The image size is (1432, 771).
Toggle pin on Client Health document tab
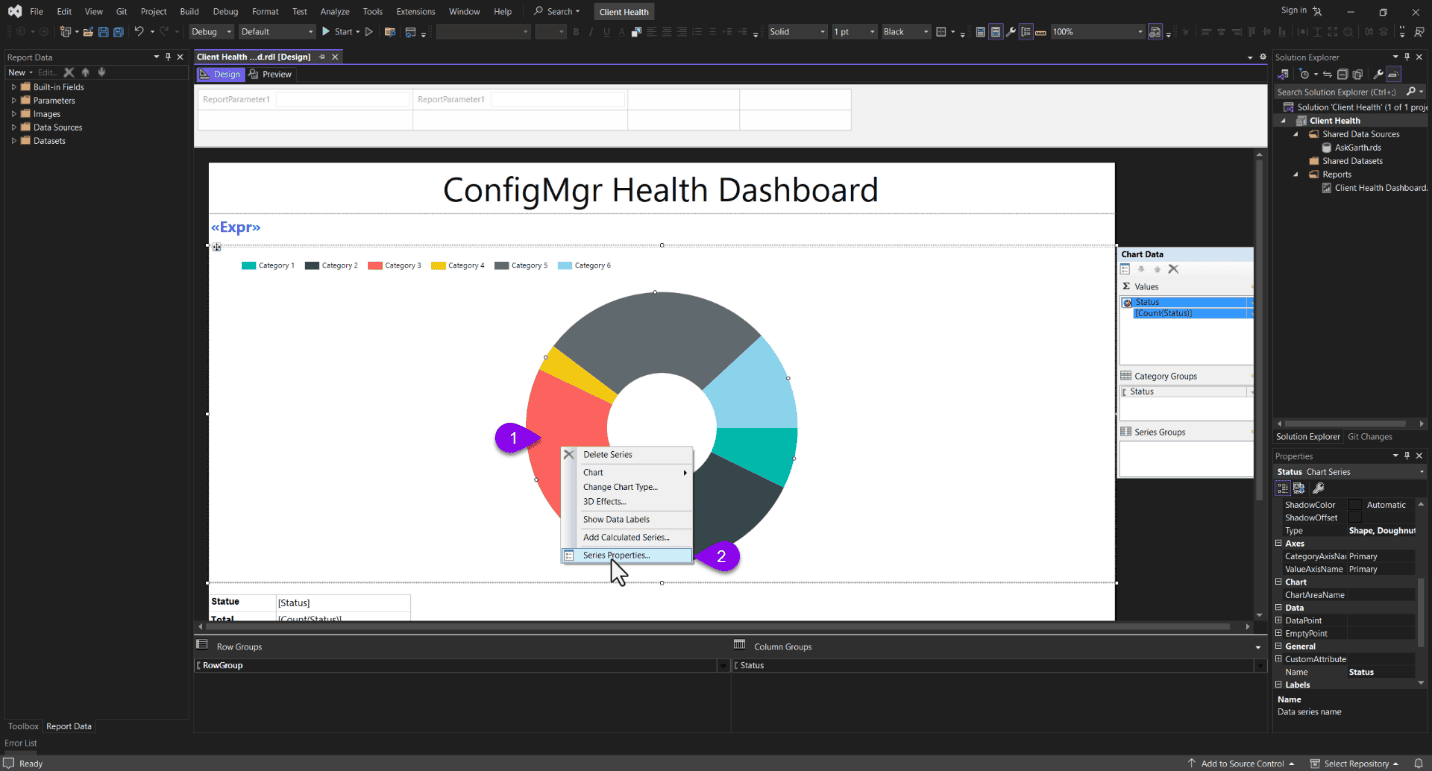point(322,57)
